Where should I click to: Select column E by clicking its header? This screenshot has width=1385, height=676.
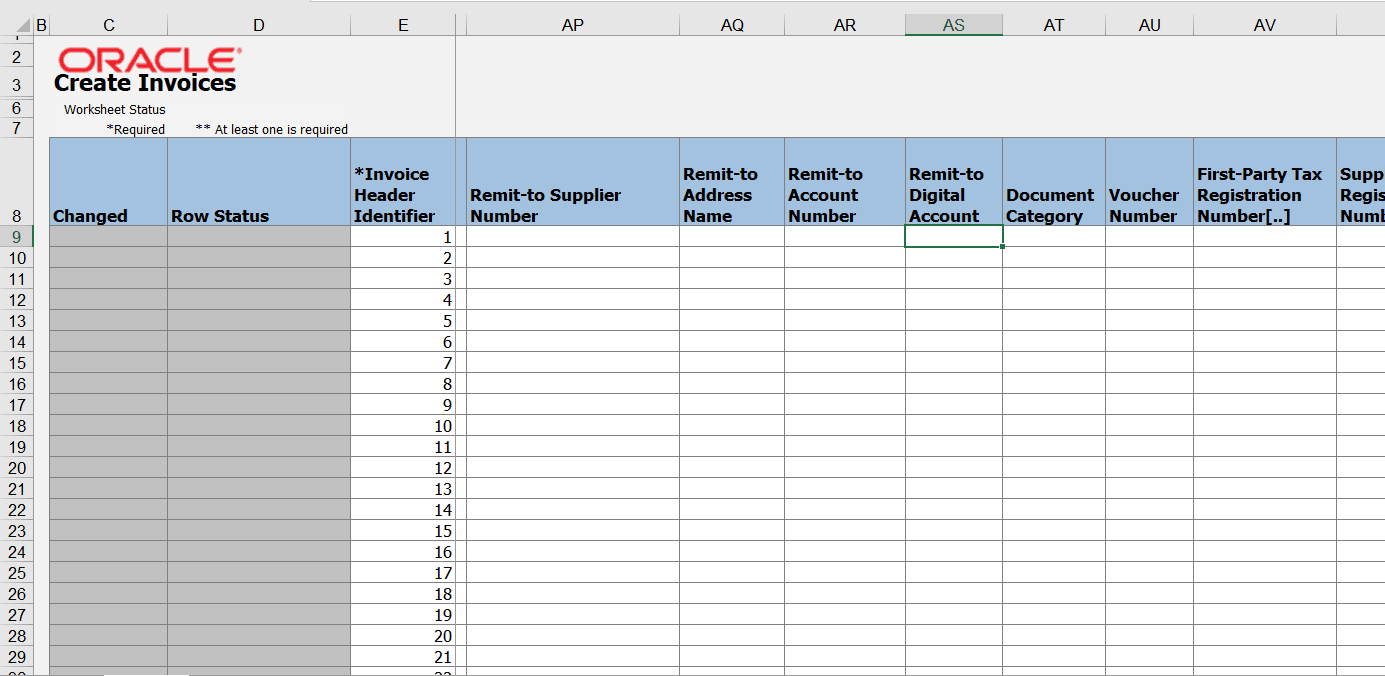402,23
